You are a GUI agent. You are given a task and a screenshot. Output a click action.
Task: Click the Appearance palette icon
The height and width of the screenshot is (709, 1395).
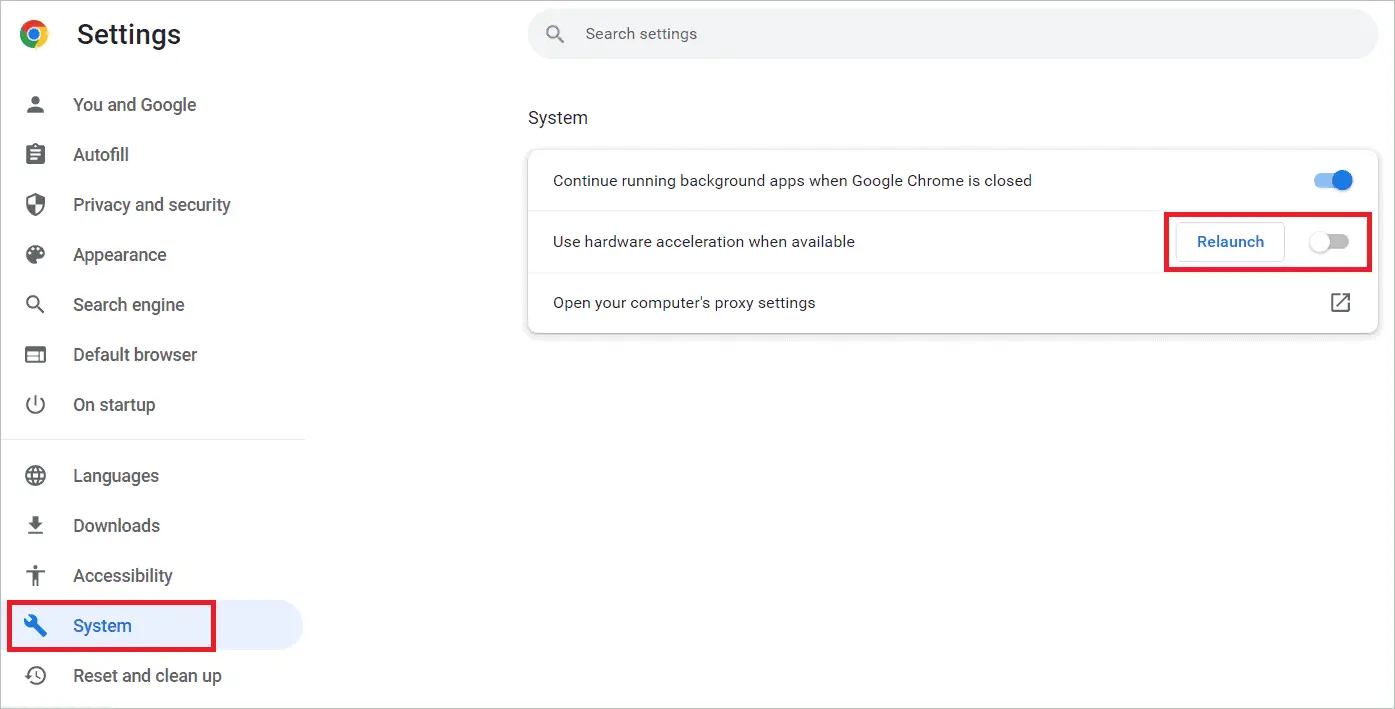pos(35,254)
